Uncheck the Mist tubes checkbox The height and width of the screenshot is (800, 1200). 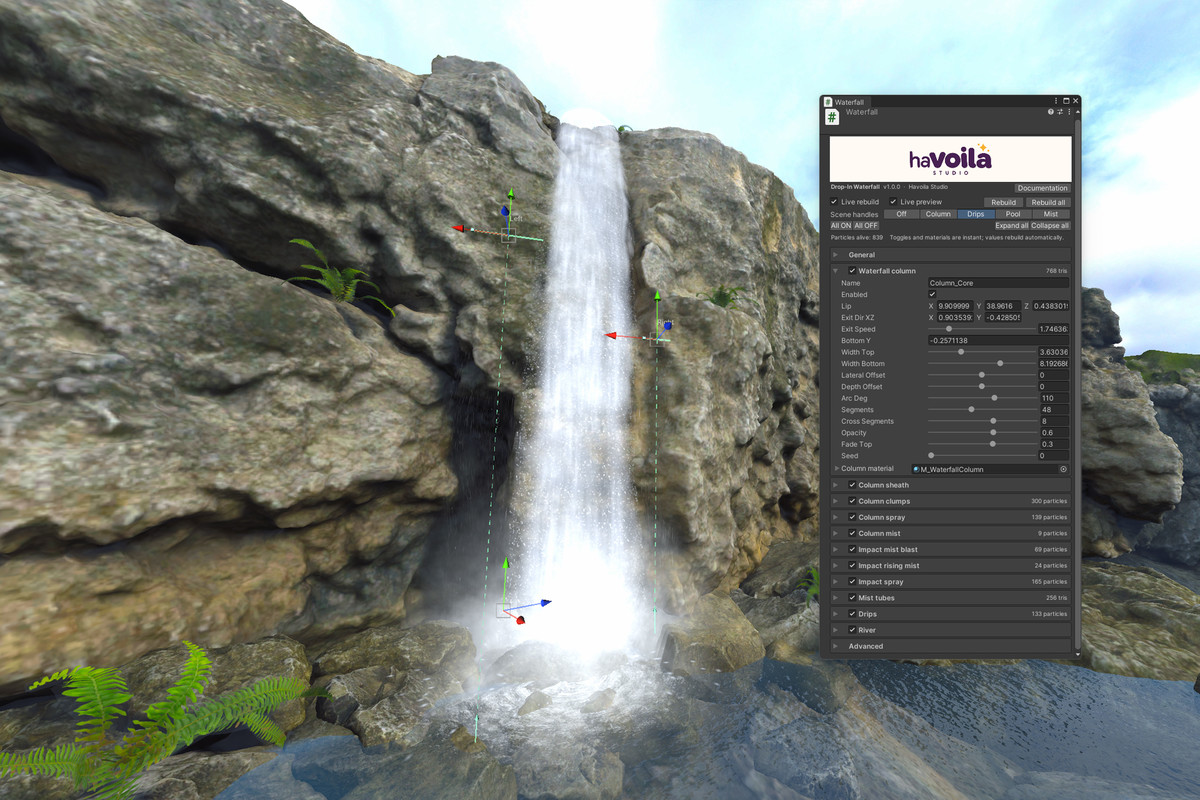852,598
